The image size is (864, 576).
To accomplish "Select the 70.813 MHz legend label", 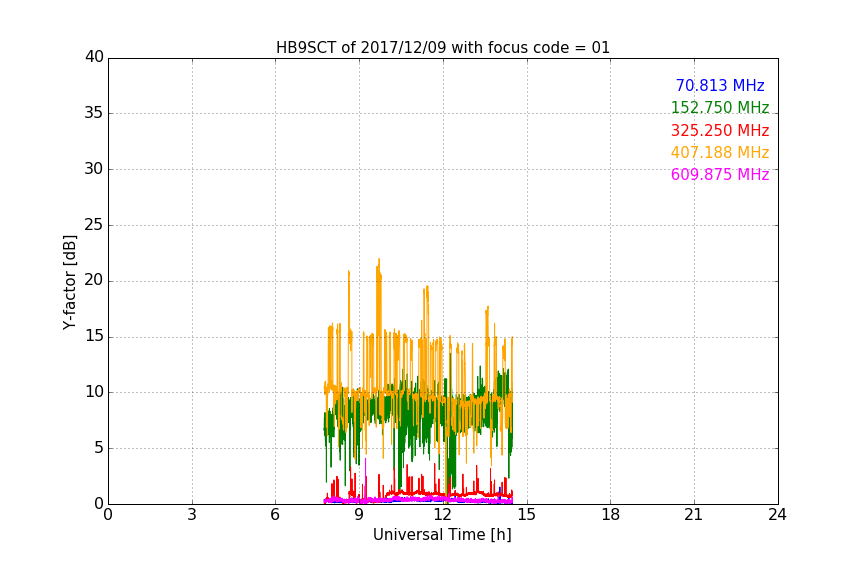I will pos(720,85).
